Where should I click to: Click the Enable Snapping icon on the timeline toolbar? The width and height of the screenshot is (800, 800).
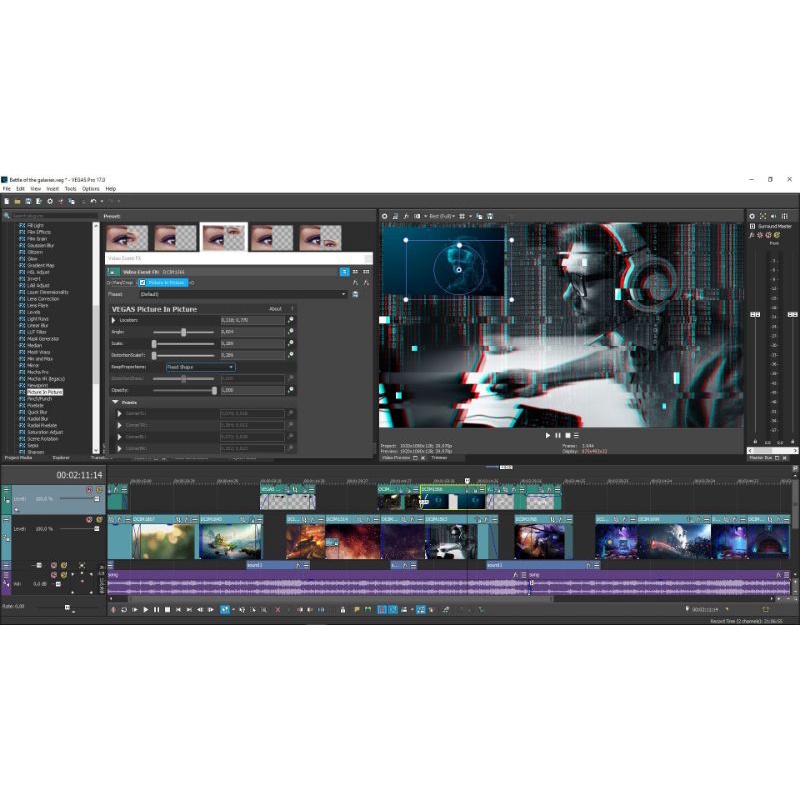(225, 610)
